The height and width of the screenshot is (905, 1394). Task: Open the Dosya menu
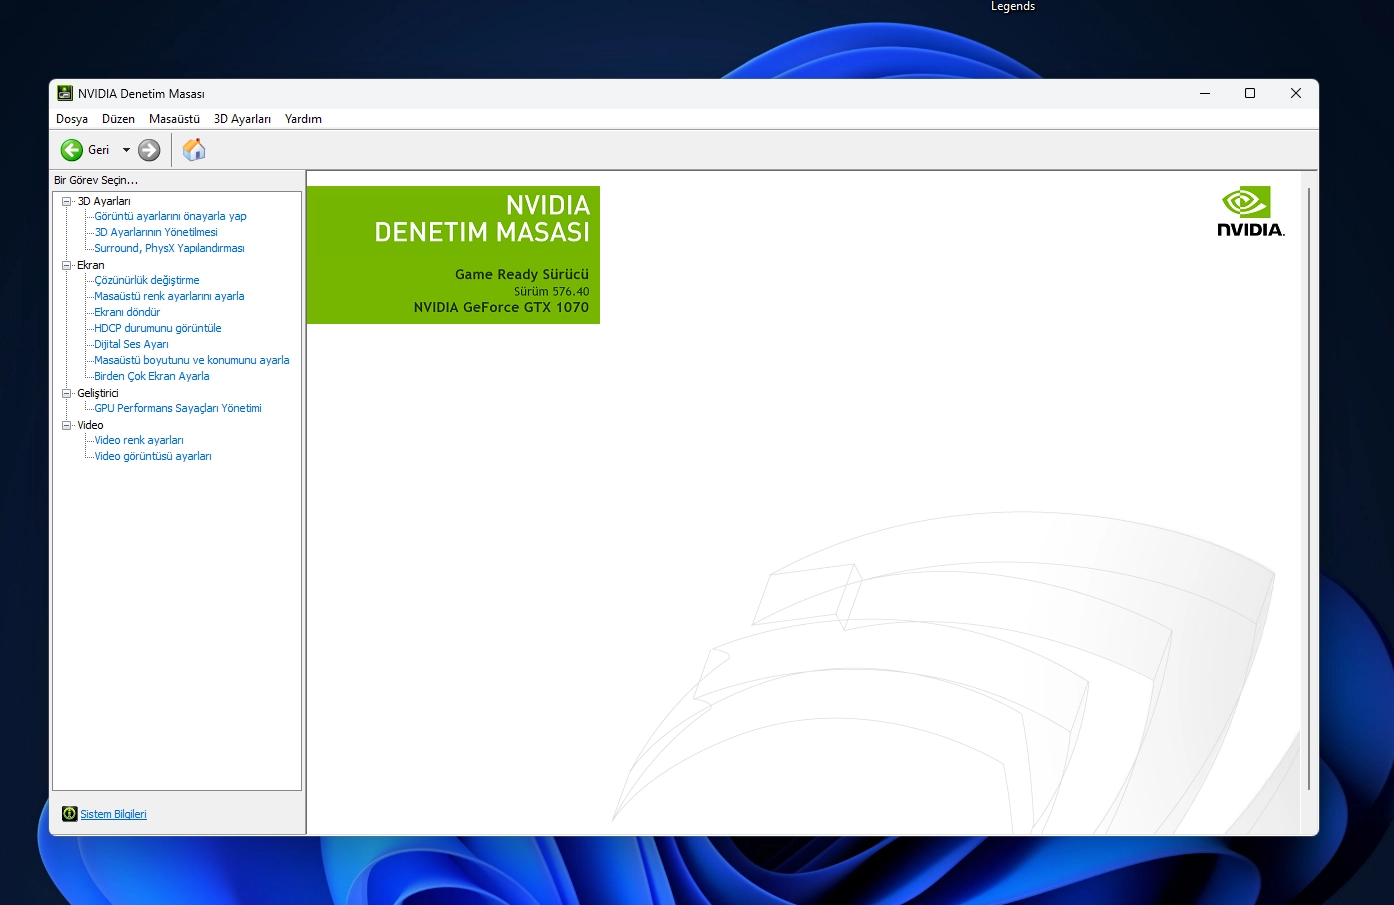[x=72, y=119]
